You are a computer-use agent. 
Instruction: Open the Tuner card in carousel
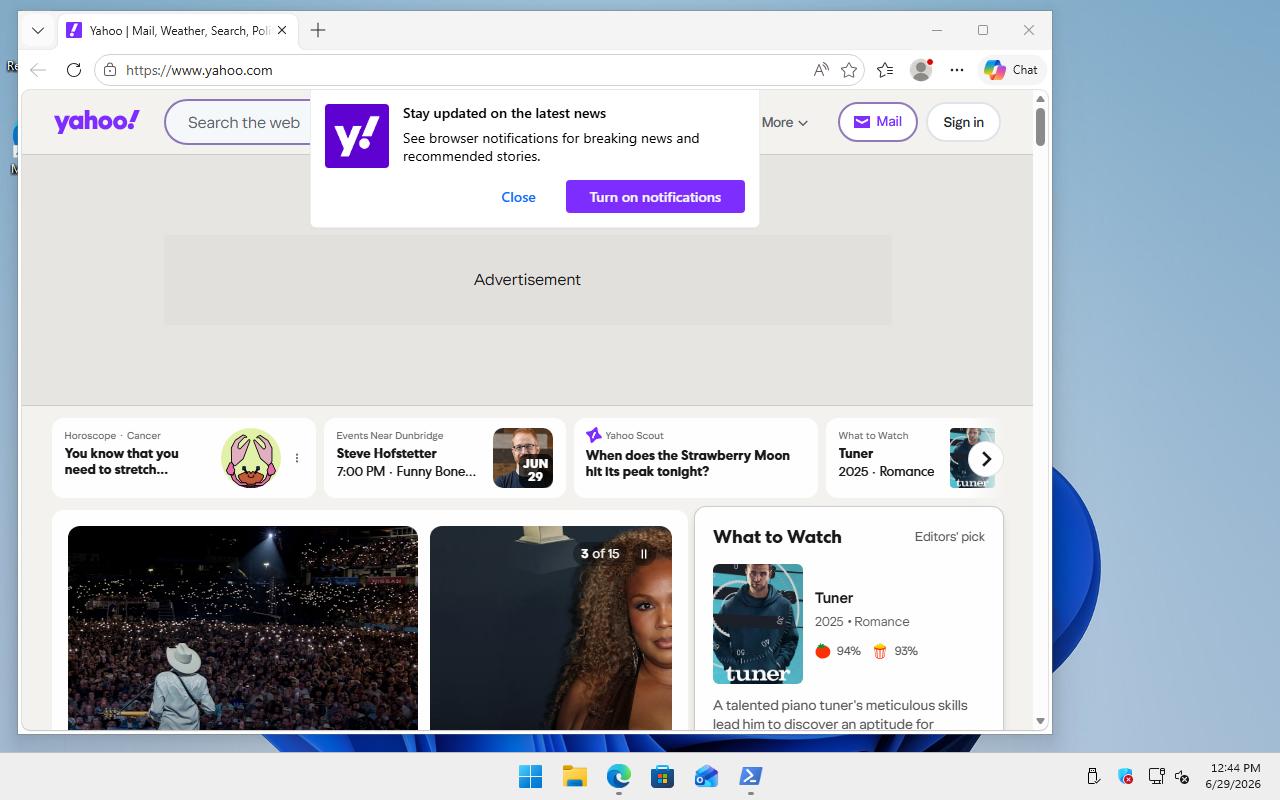coord(895,458)
